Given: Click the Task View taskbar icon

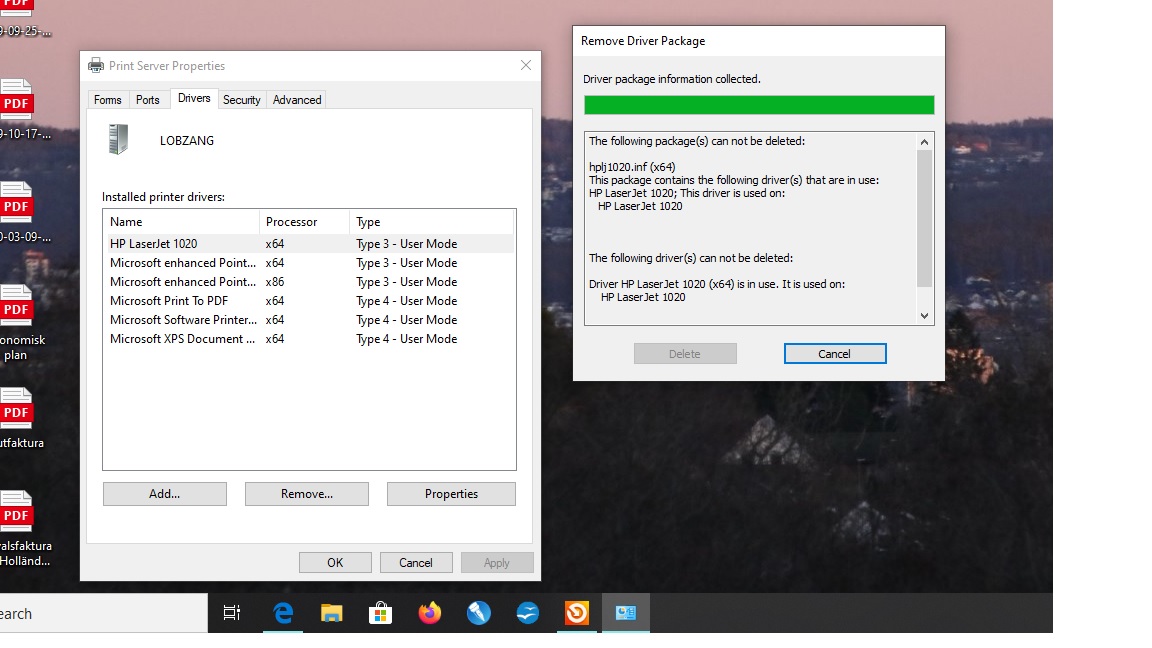Looking at the screenshot, I should pos(232,613).
